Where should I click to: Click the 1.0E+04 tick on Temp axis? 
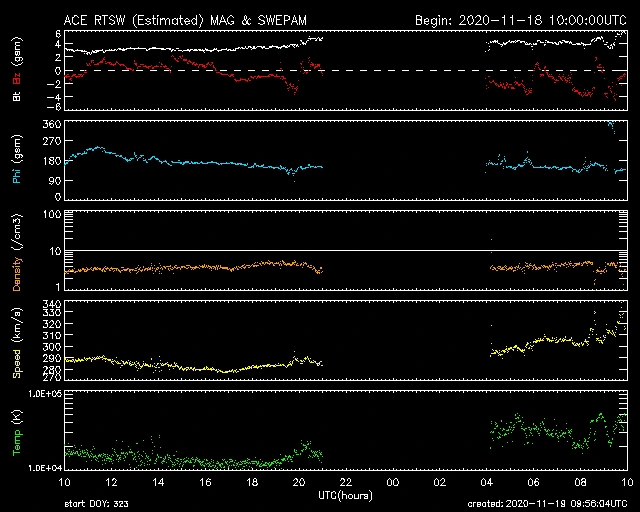[x=40, y=467]
